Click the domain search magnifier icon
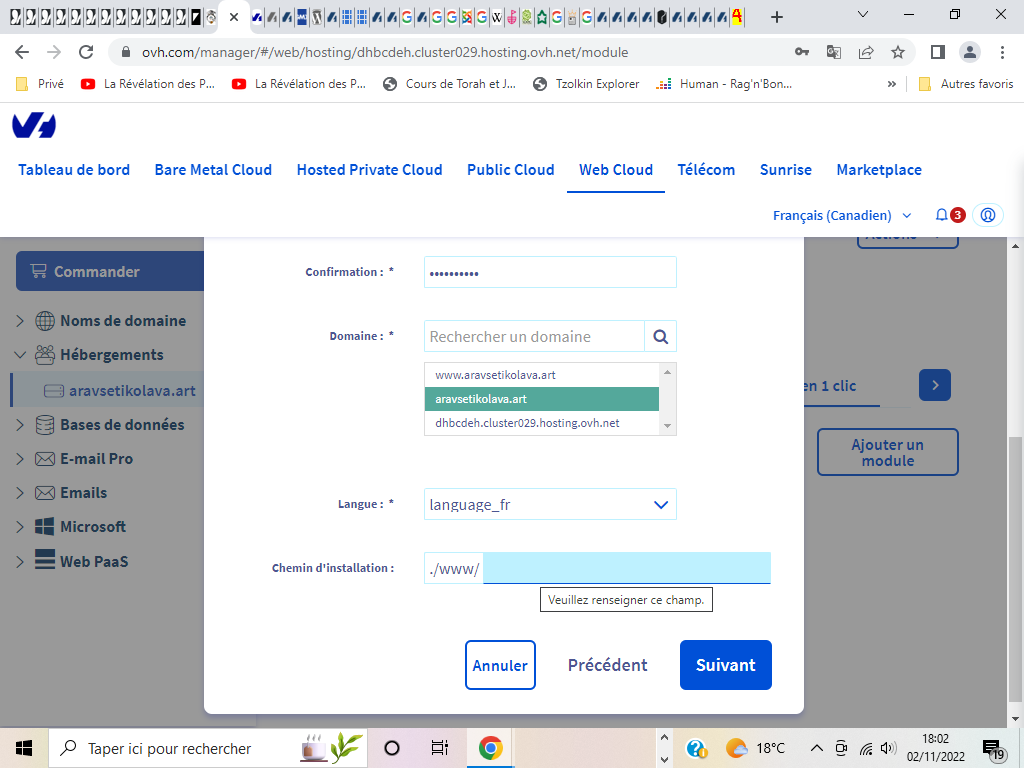Screen dimensions: 1024x768 pos(660,337)
